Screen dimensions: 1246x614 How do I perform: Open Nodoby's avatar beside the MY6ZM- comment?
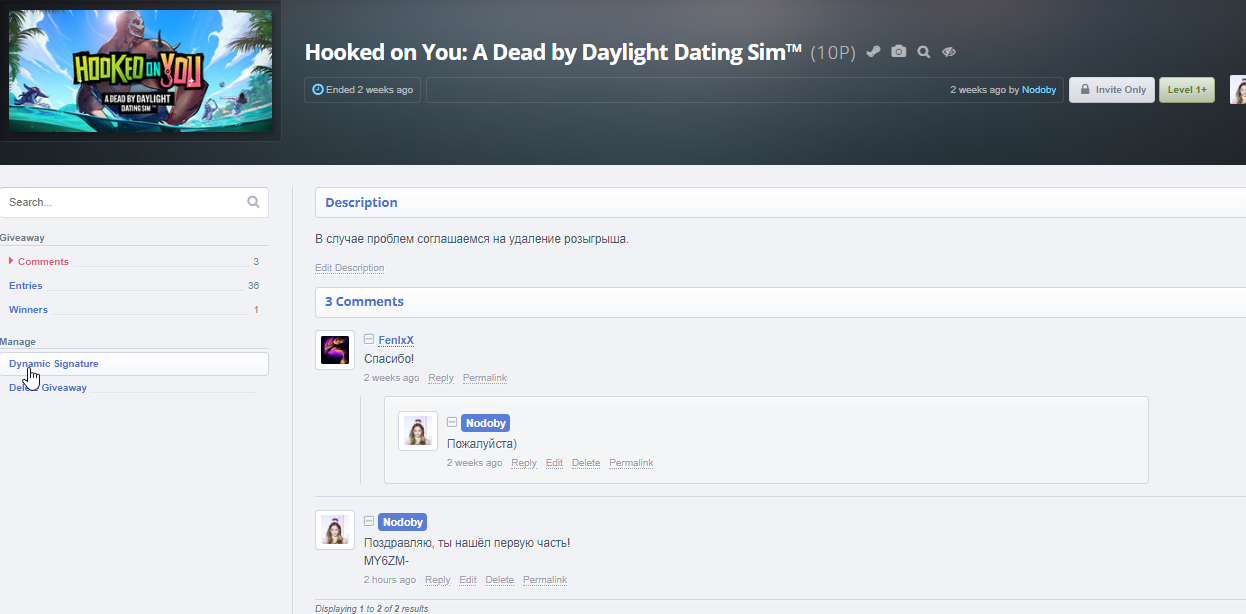335,530
